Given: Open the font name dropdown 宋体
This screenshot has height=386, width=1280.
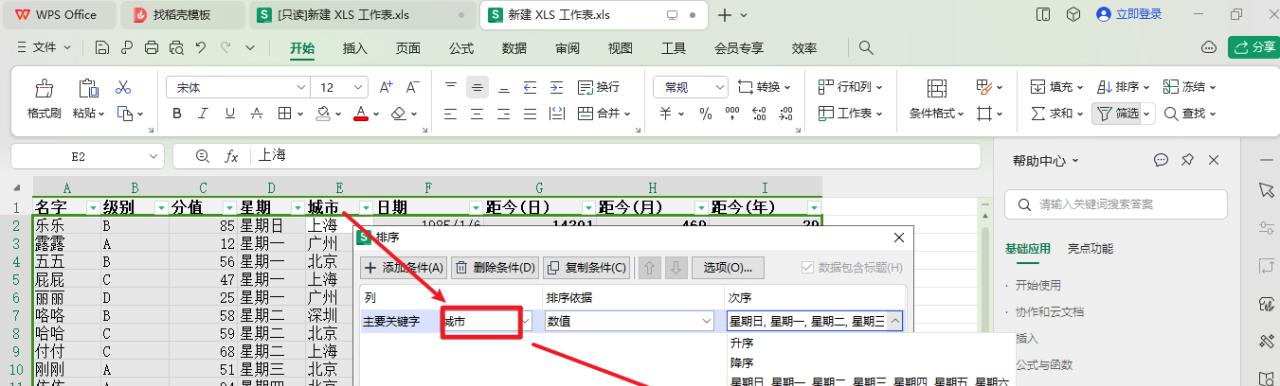Looking at the screenshot, I should (300, 88).
